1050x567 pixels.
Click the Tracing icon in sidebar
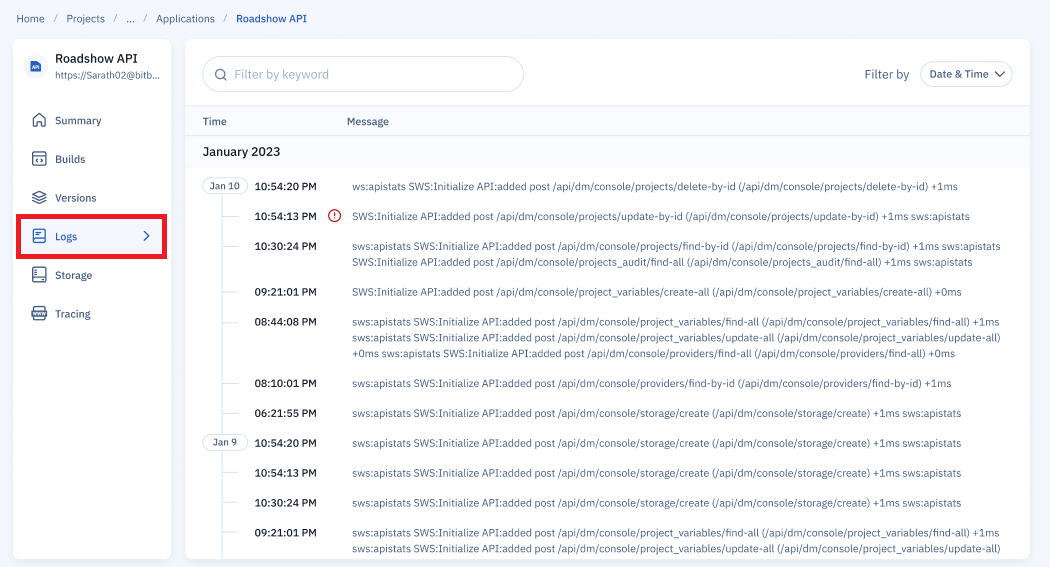pos(40,313)
